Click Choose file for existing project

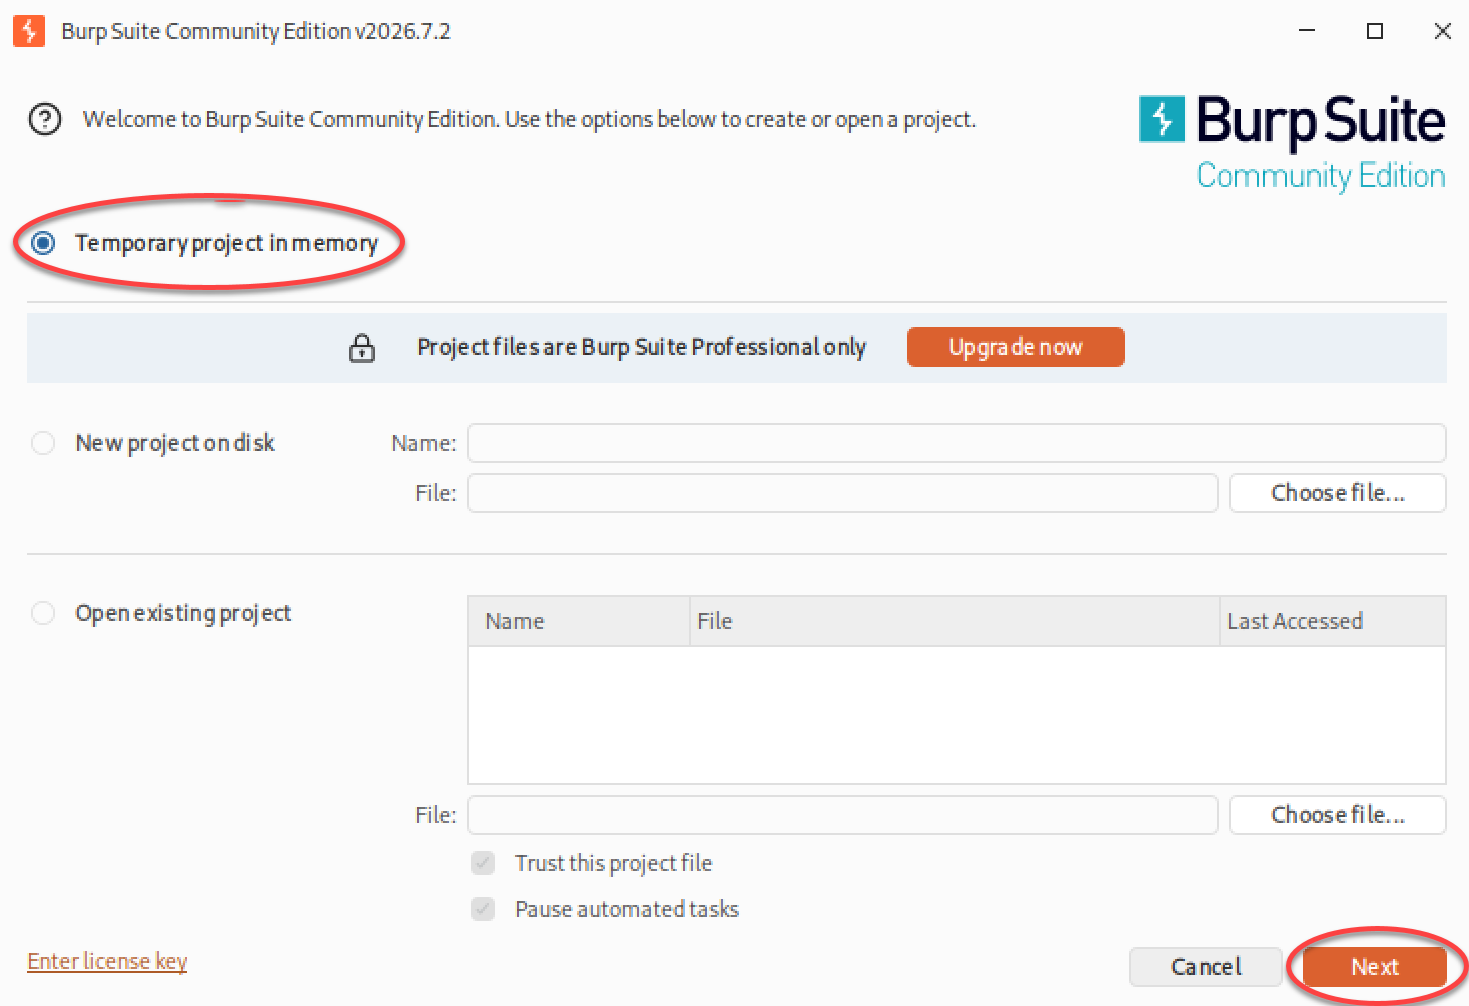(x=1338, y=815)
